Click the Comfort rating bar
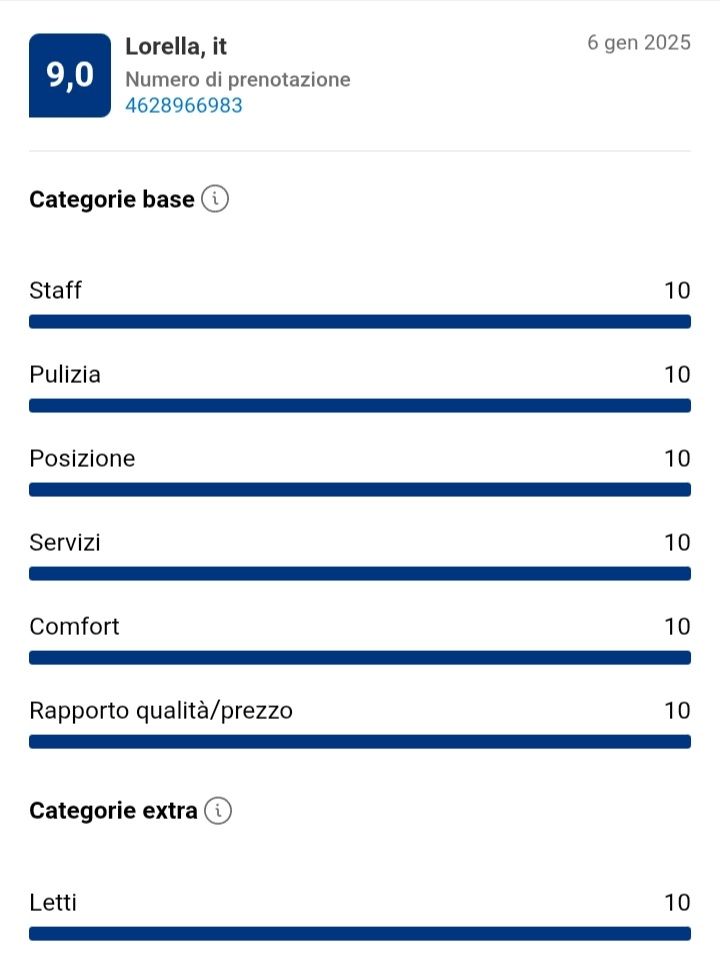Screen dimensions: 720x975 click(x=360, y=658)
